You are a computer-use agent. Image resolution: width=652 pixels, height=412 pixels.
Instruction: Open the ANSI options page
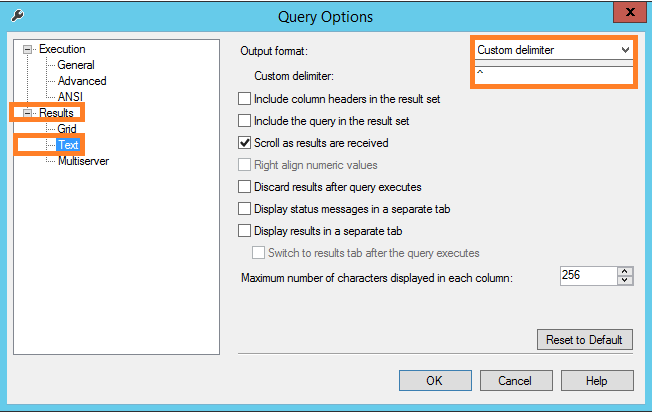point(71,97)
